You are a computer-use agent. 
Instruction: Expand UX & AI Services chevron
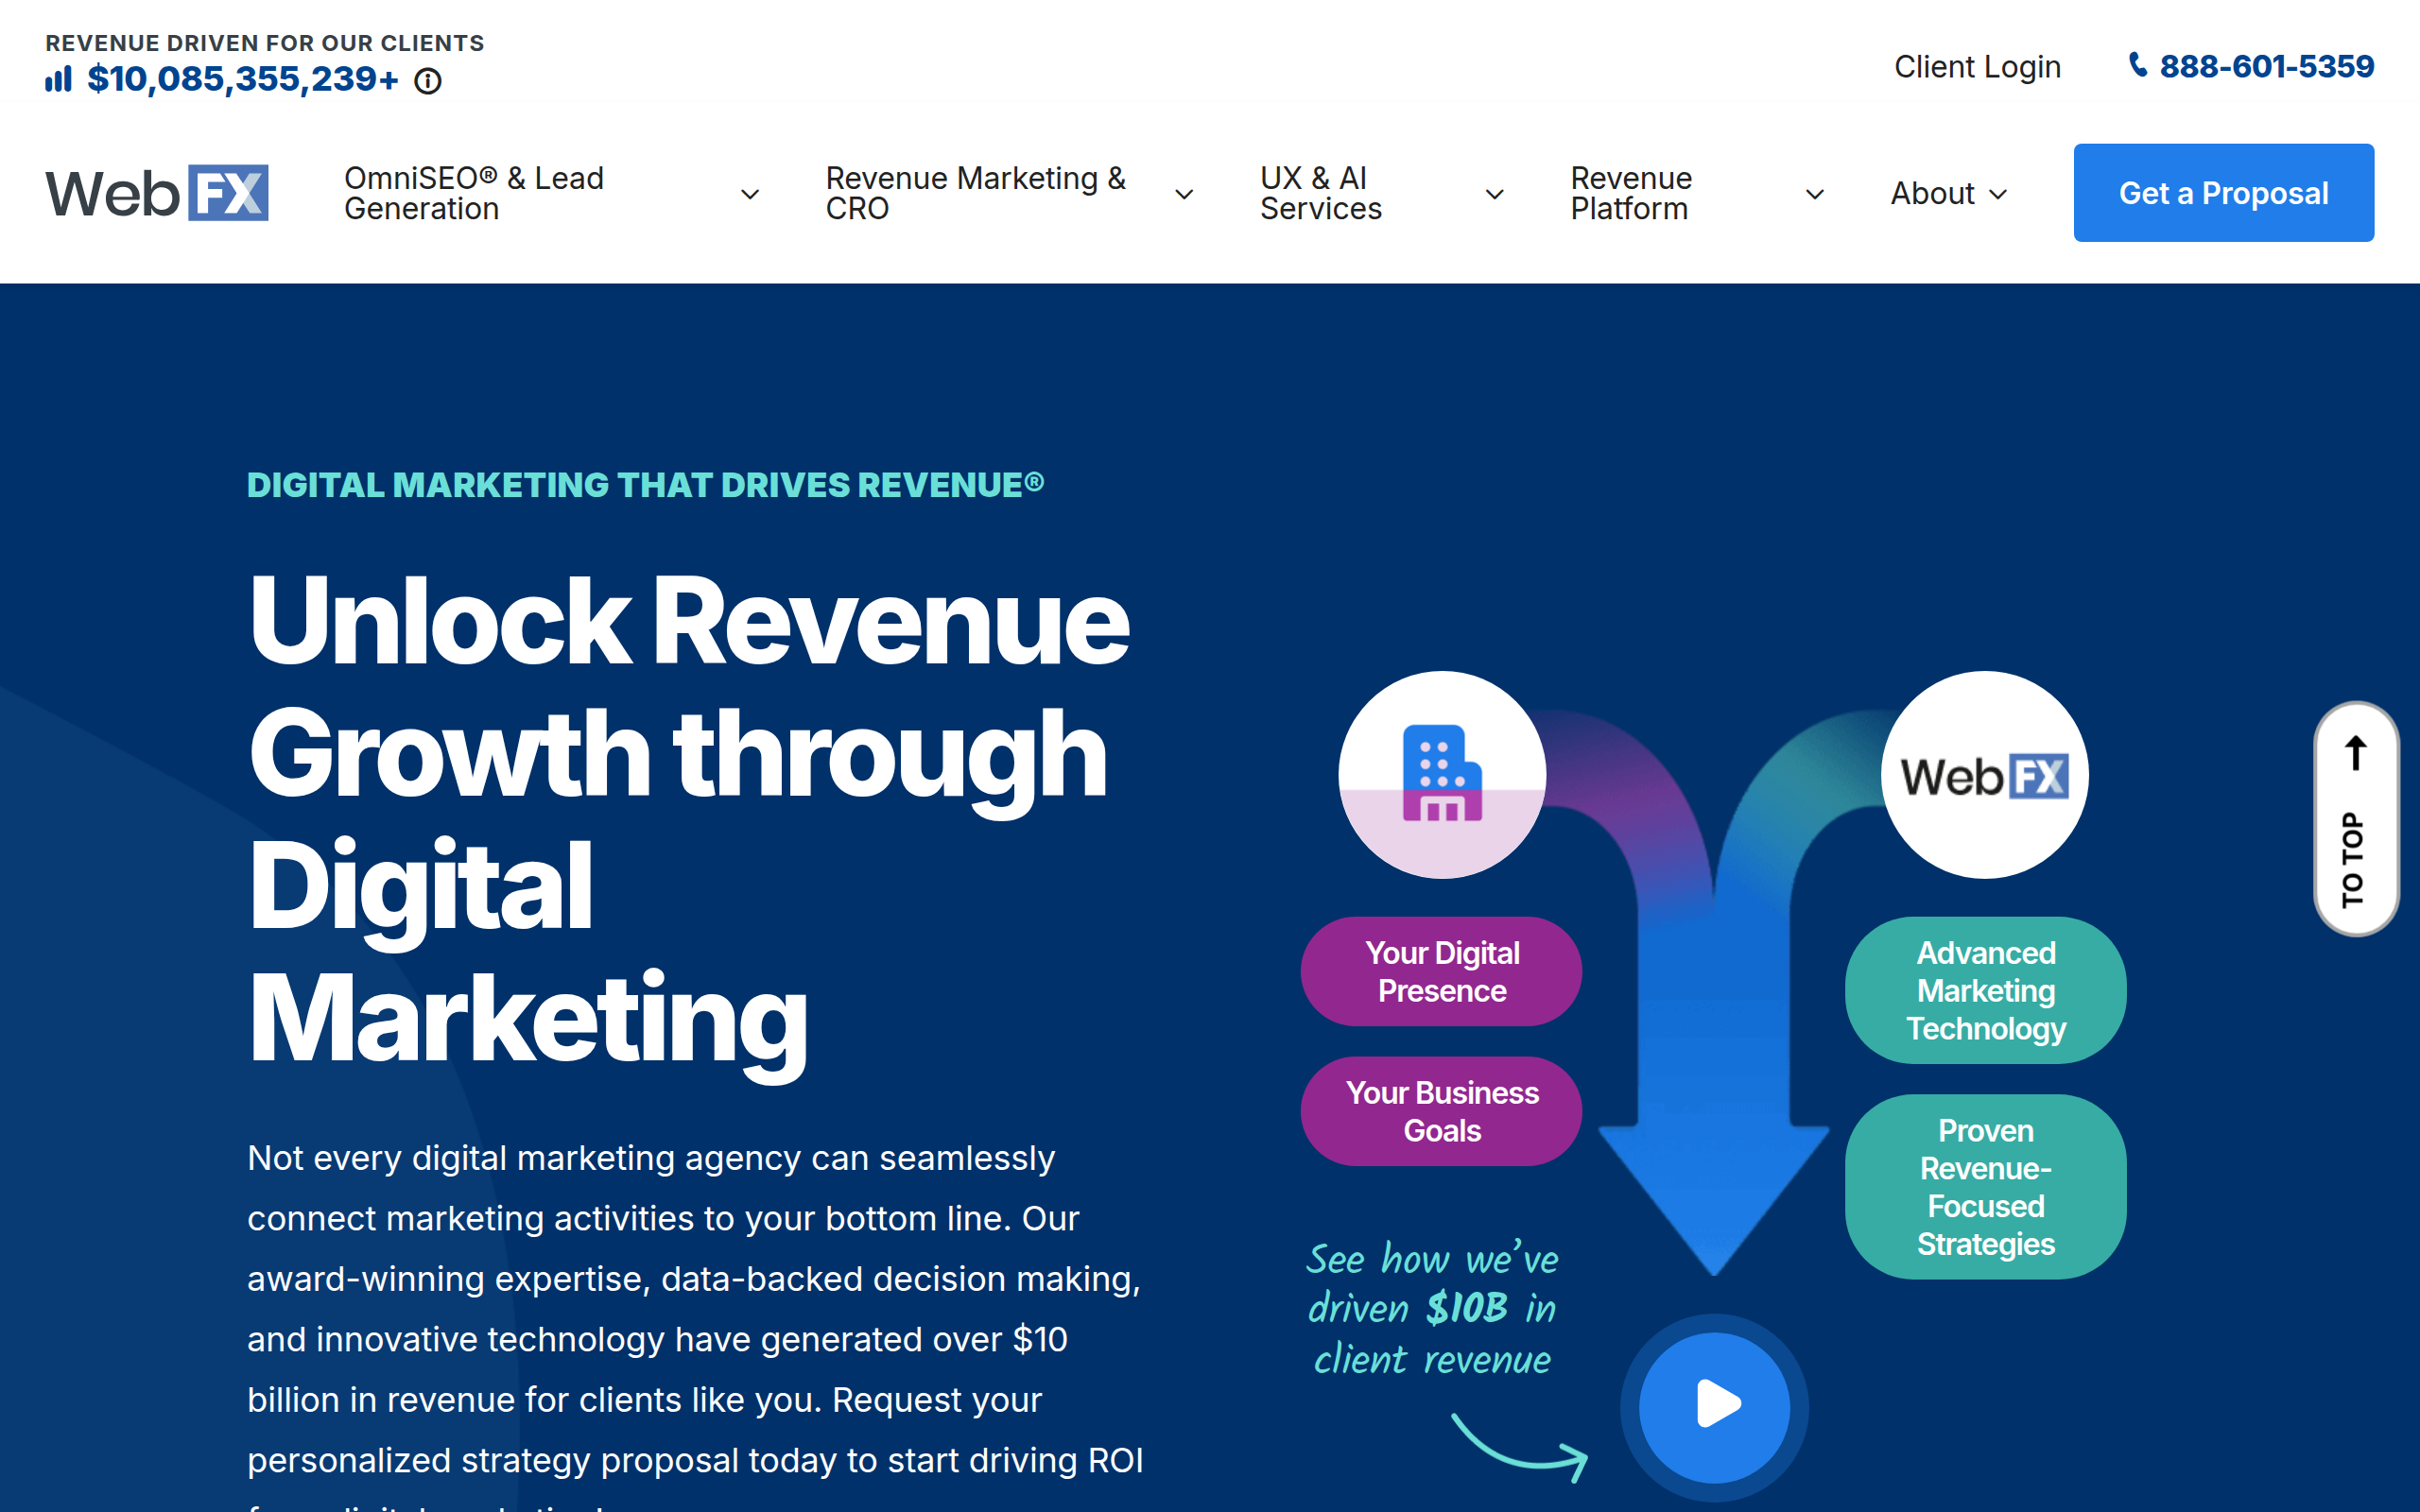(1494, 194)
